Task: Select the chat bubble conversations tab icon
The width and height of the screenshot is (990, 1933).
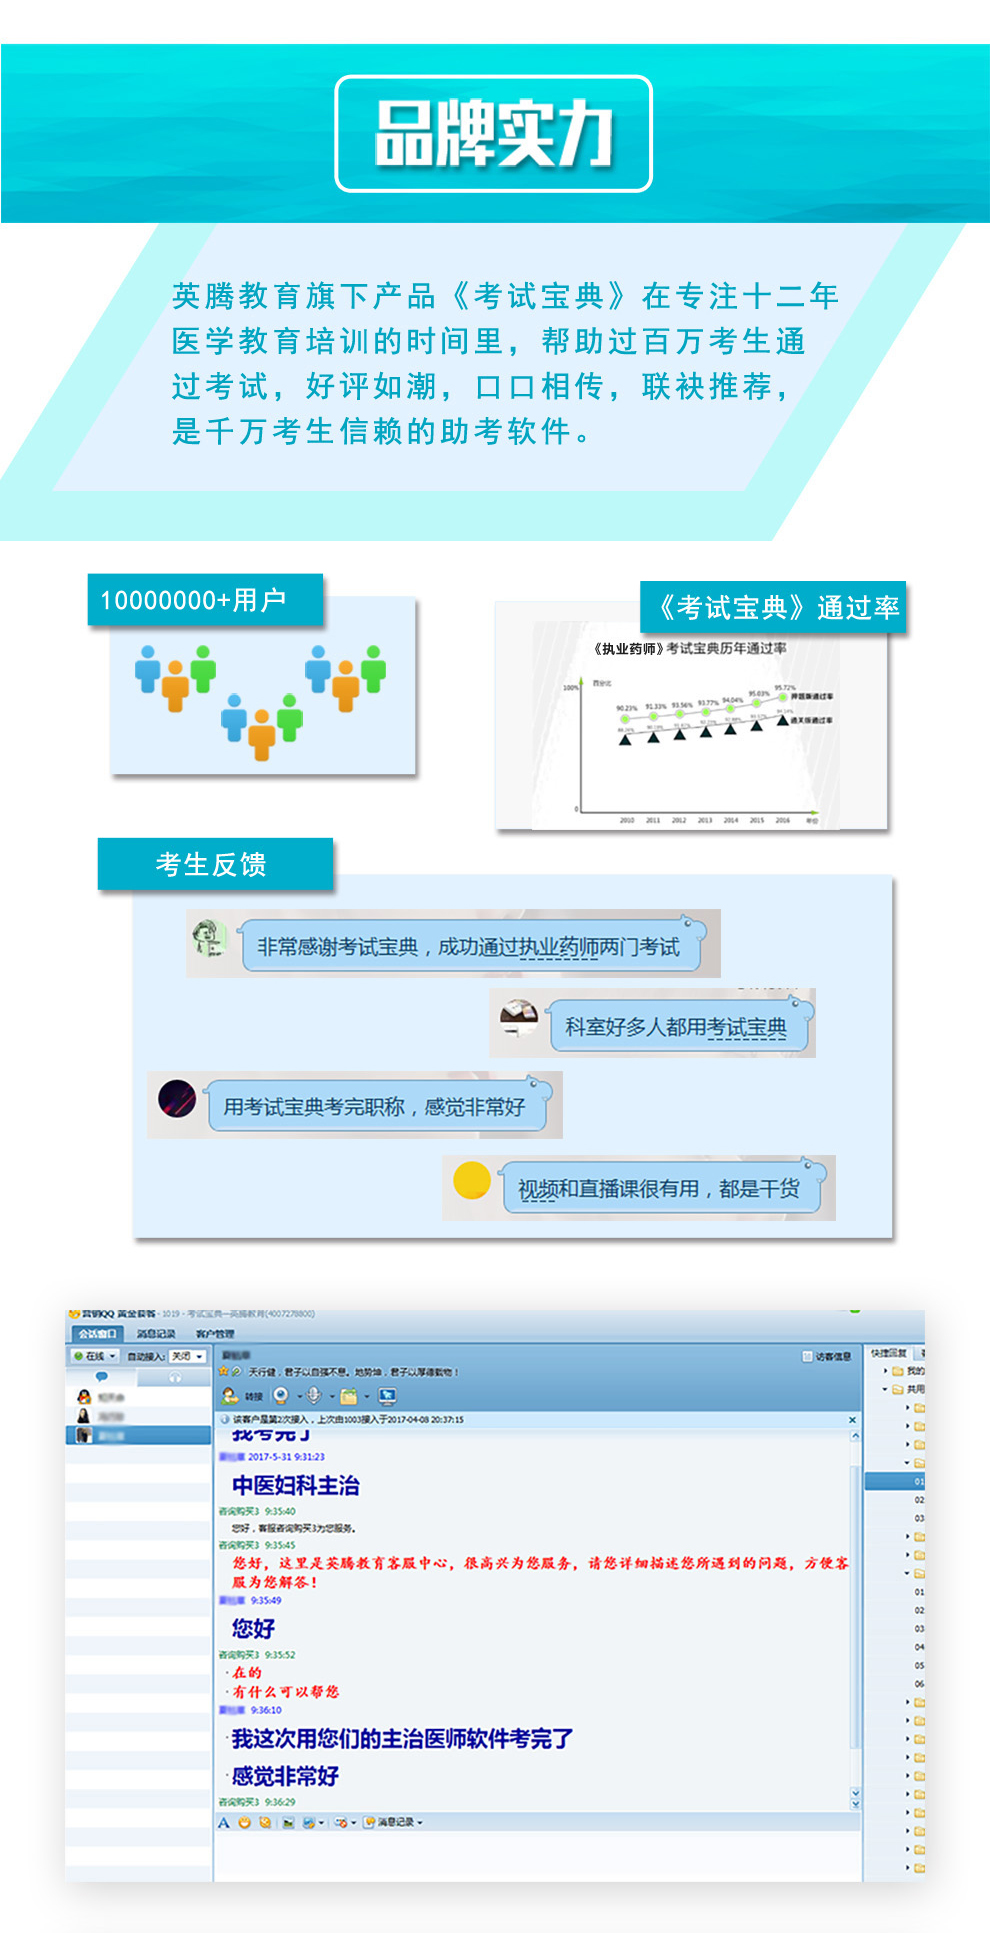Action: pos(101,1377)
